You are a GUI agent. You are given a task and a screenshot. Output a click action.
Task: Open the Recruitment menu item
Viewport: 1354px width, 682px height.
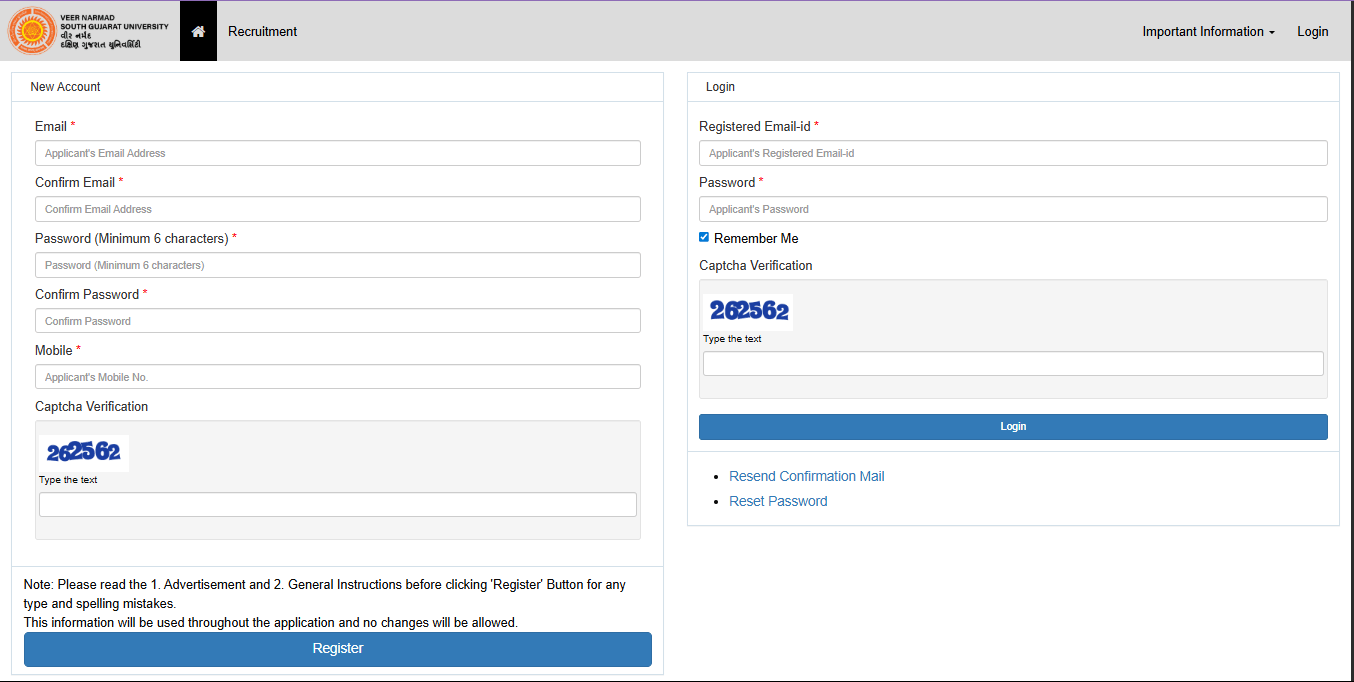(262, 31)
